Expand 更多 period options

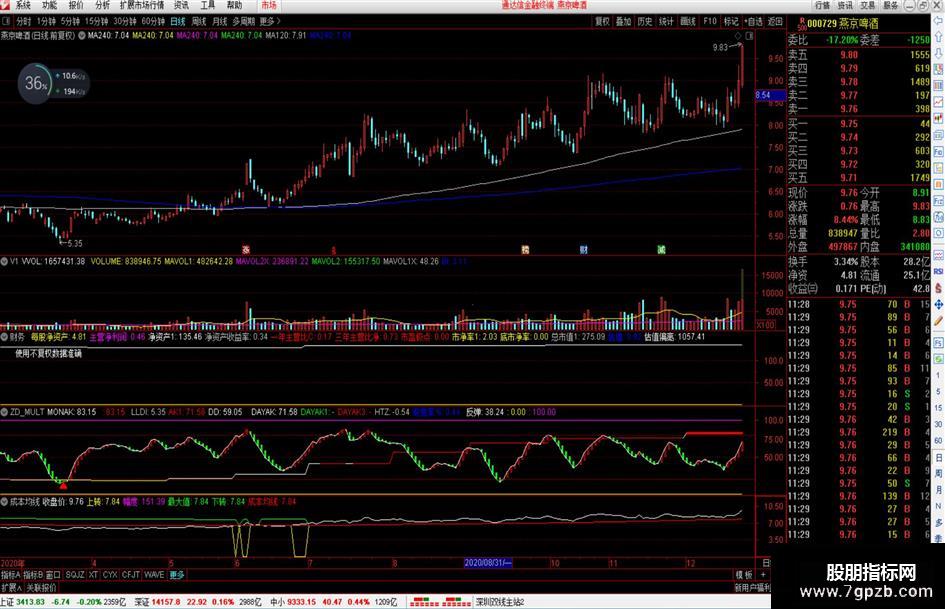(270, 22)
